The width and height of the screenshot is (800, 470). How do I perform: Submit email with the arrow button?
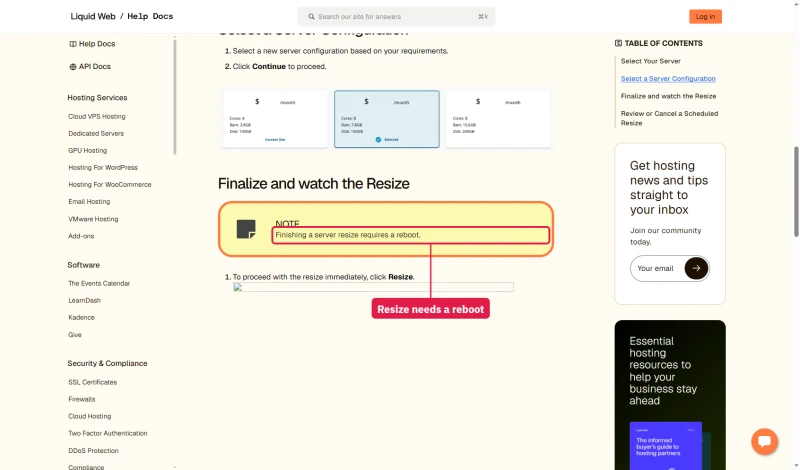(x=696, y=268)
